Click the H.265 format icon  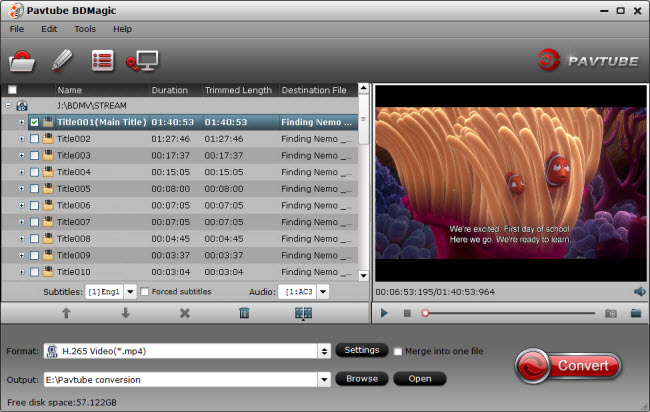coord(52,351)
